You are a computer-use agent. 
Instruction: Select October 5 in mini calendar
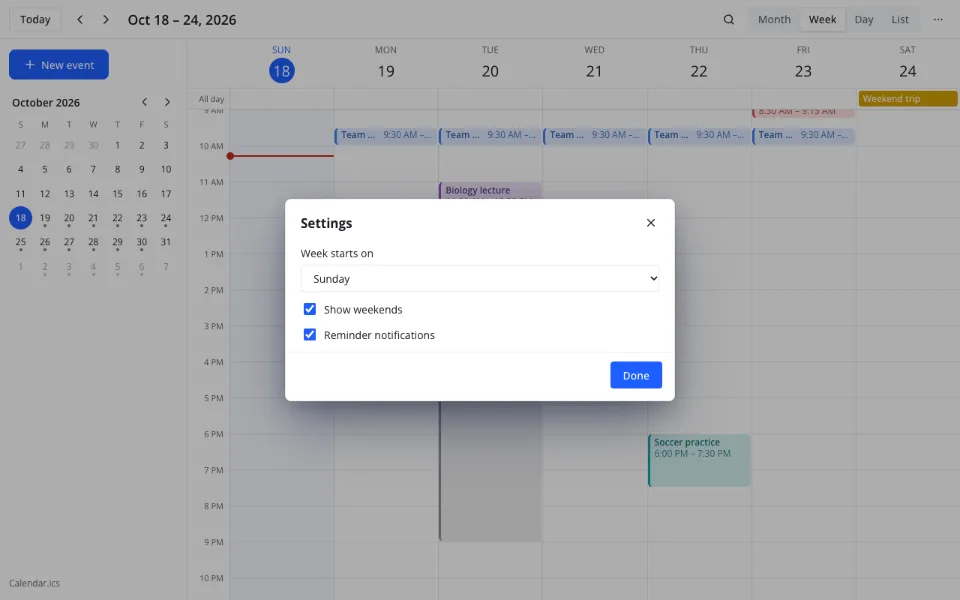click(x=45, y=170)
